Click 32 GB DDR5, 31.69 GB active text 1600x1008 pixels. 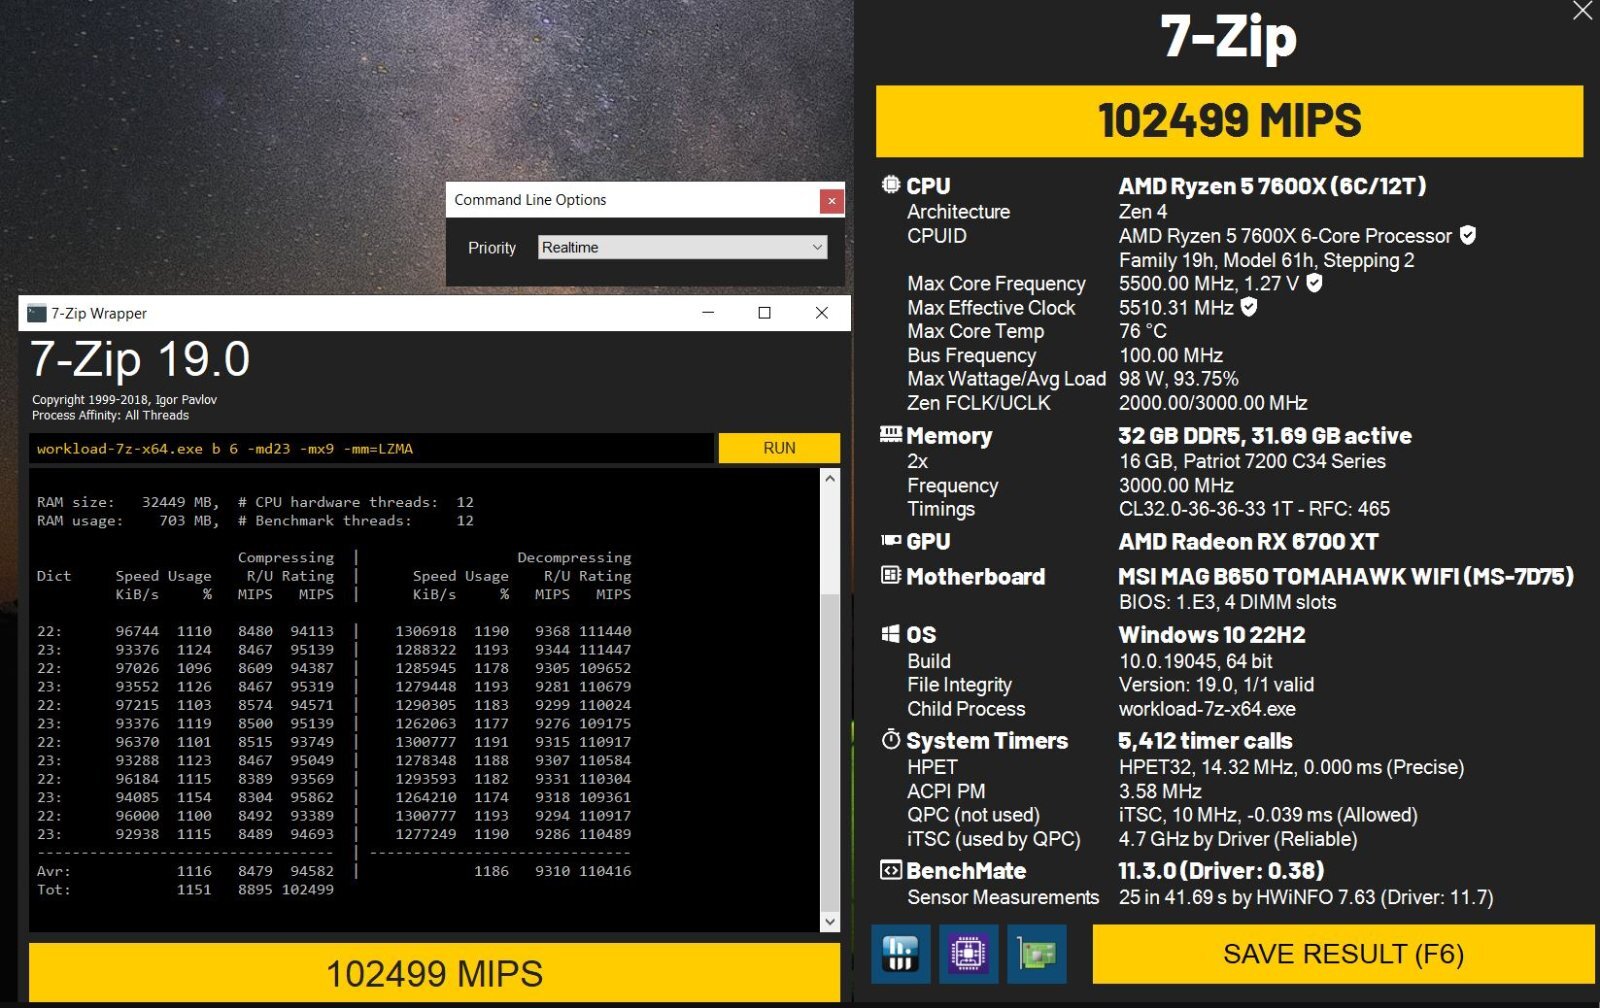[x=1265, y=436]
